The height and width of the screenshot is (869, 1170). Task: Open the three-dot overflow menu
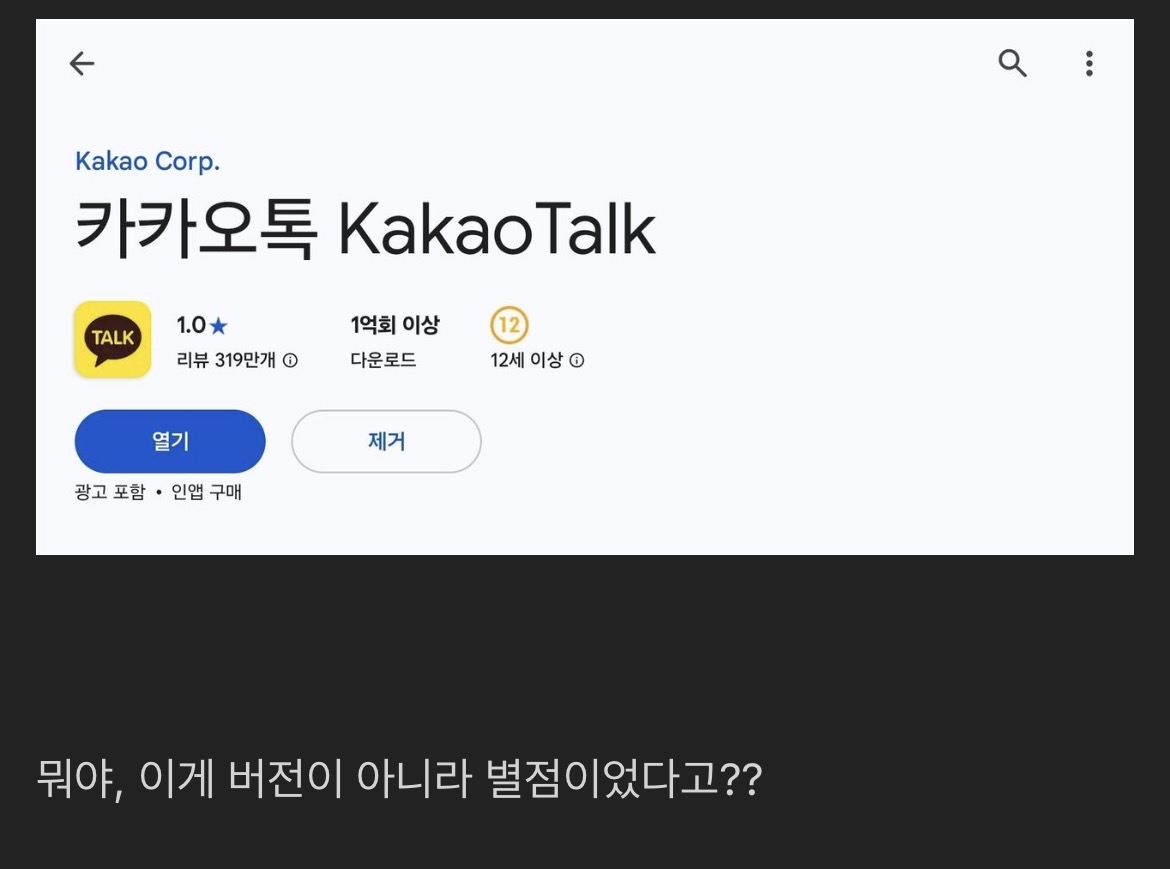(x=1088, y=63)
